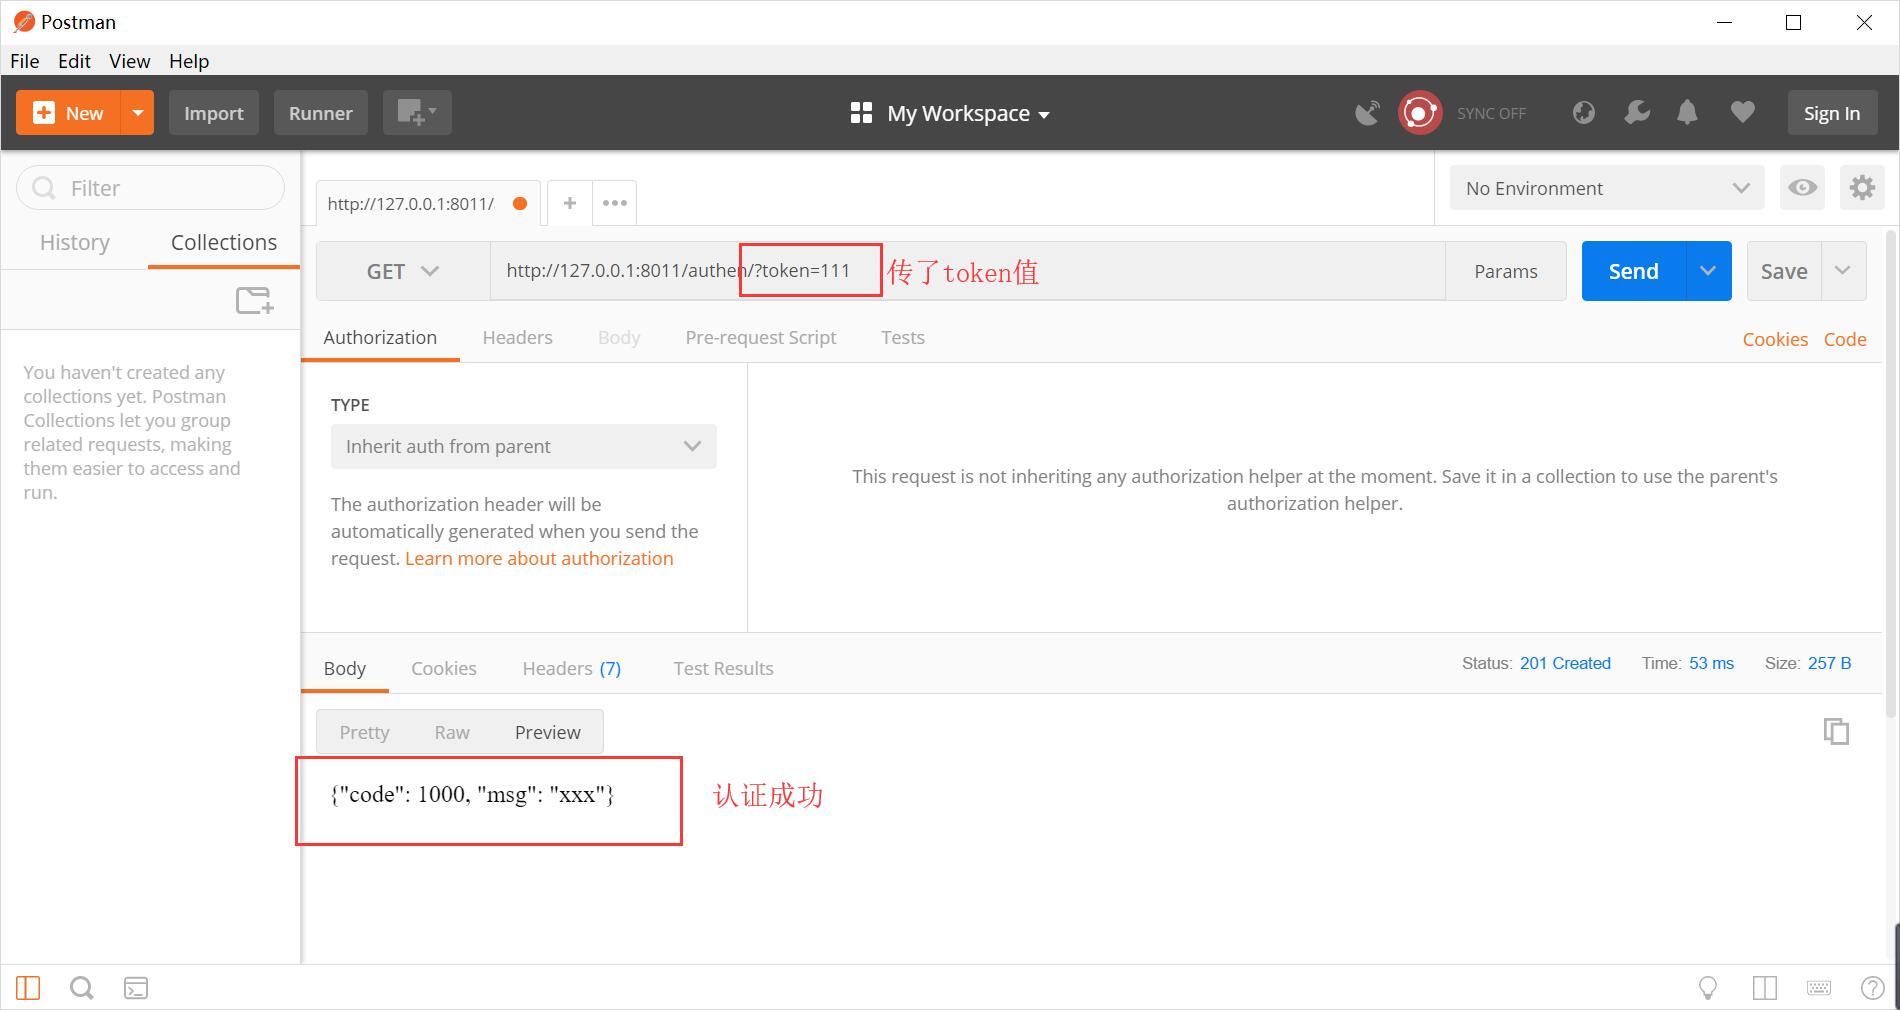
Task: Open the Find magnifier icon in status bar
Action: click(82, 988)
